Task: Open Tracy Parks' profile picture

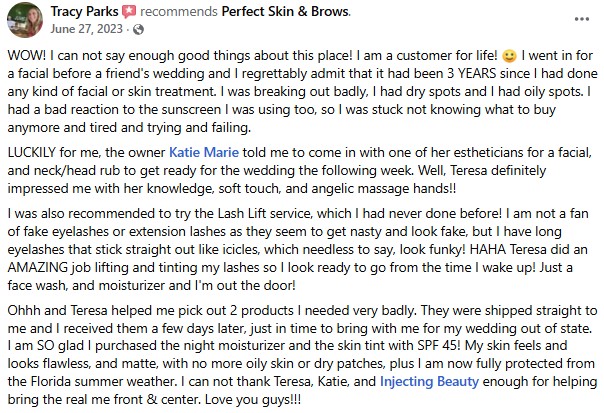Action: 21,19
